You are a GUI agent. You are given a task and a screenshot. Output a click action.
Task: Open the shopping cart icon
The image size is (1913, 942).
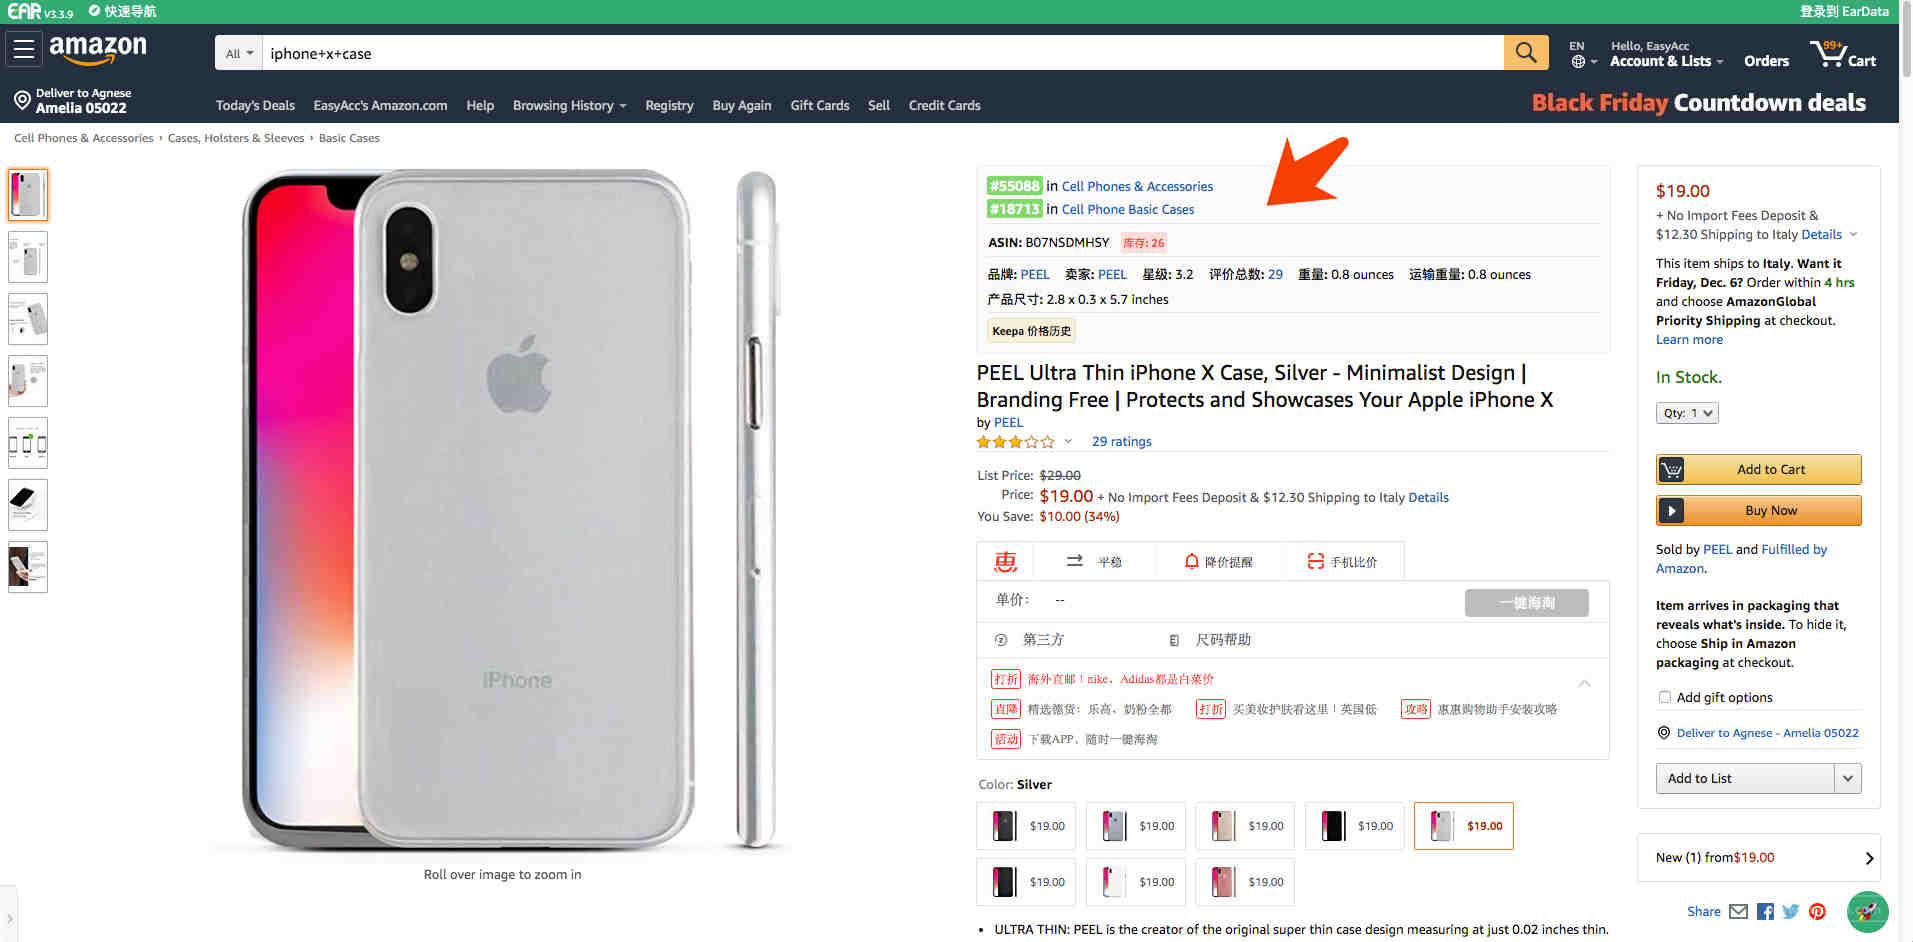pos(1843,53)
